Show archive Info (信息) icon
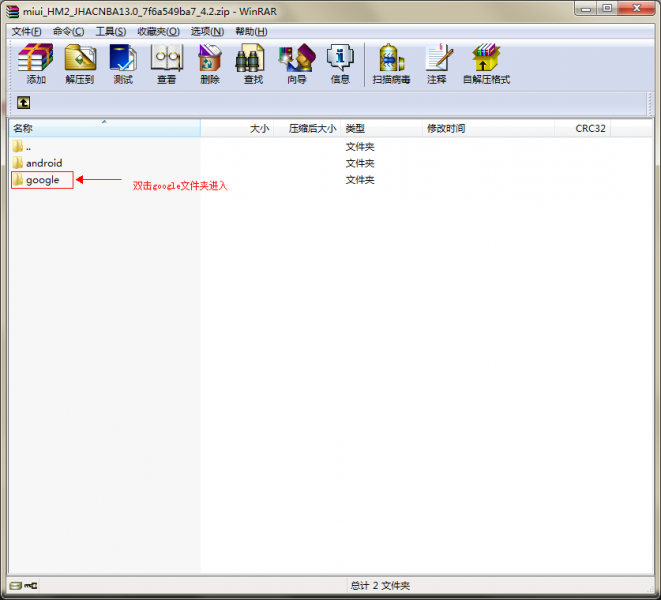Image resolution: width=661 pixels, height=600 pixels. pos(340,64)
